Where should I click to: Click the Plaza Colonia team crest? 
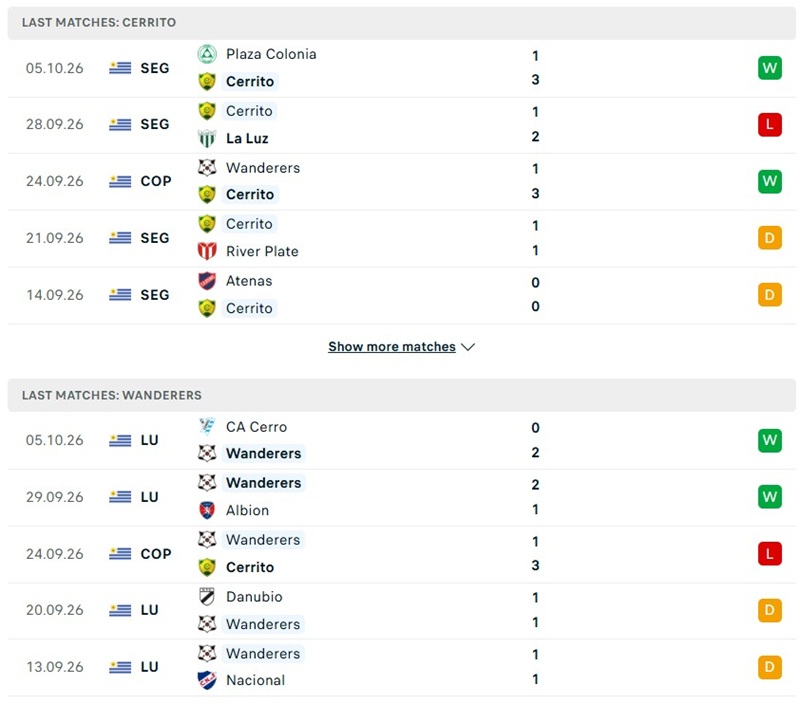pyautogui.click(x=207, y=54)
